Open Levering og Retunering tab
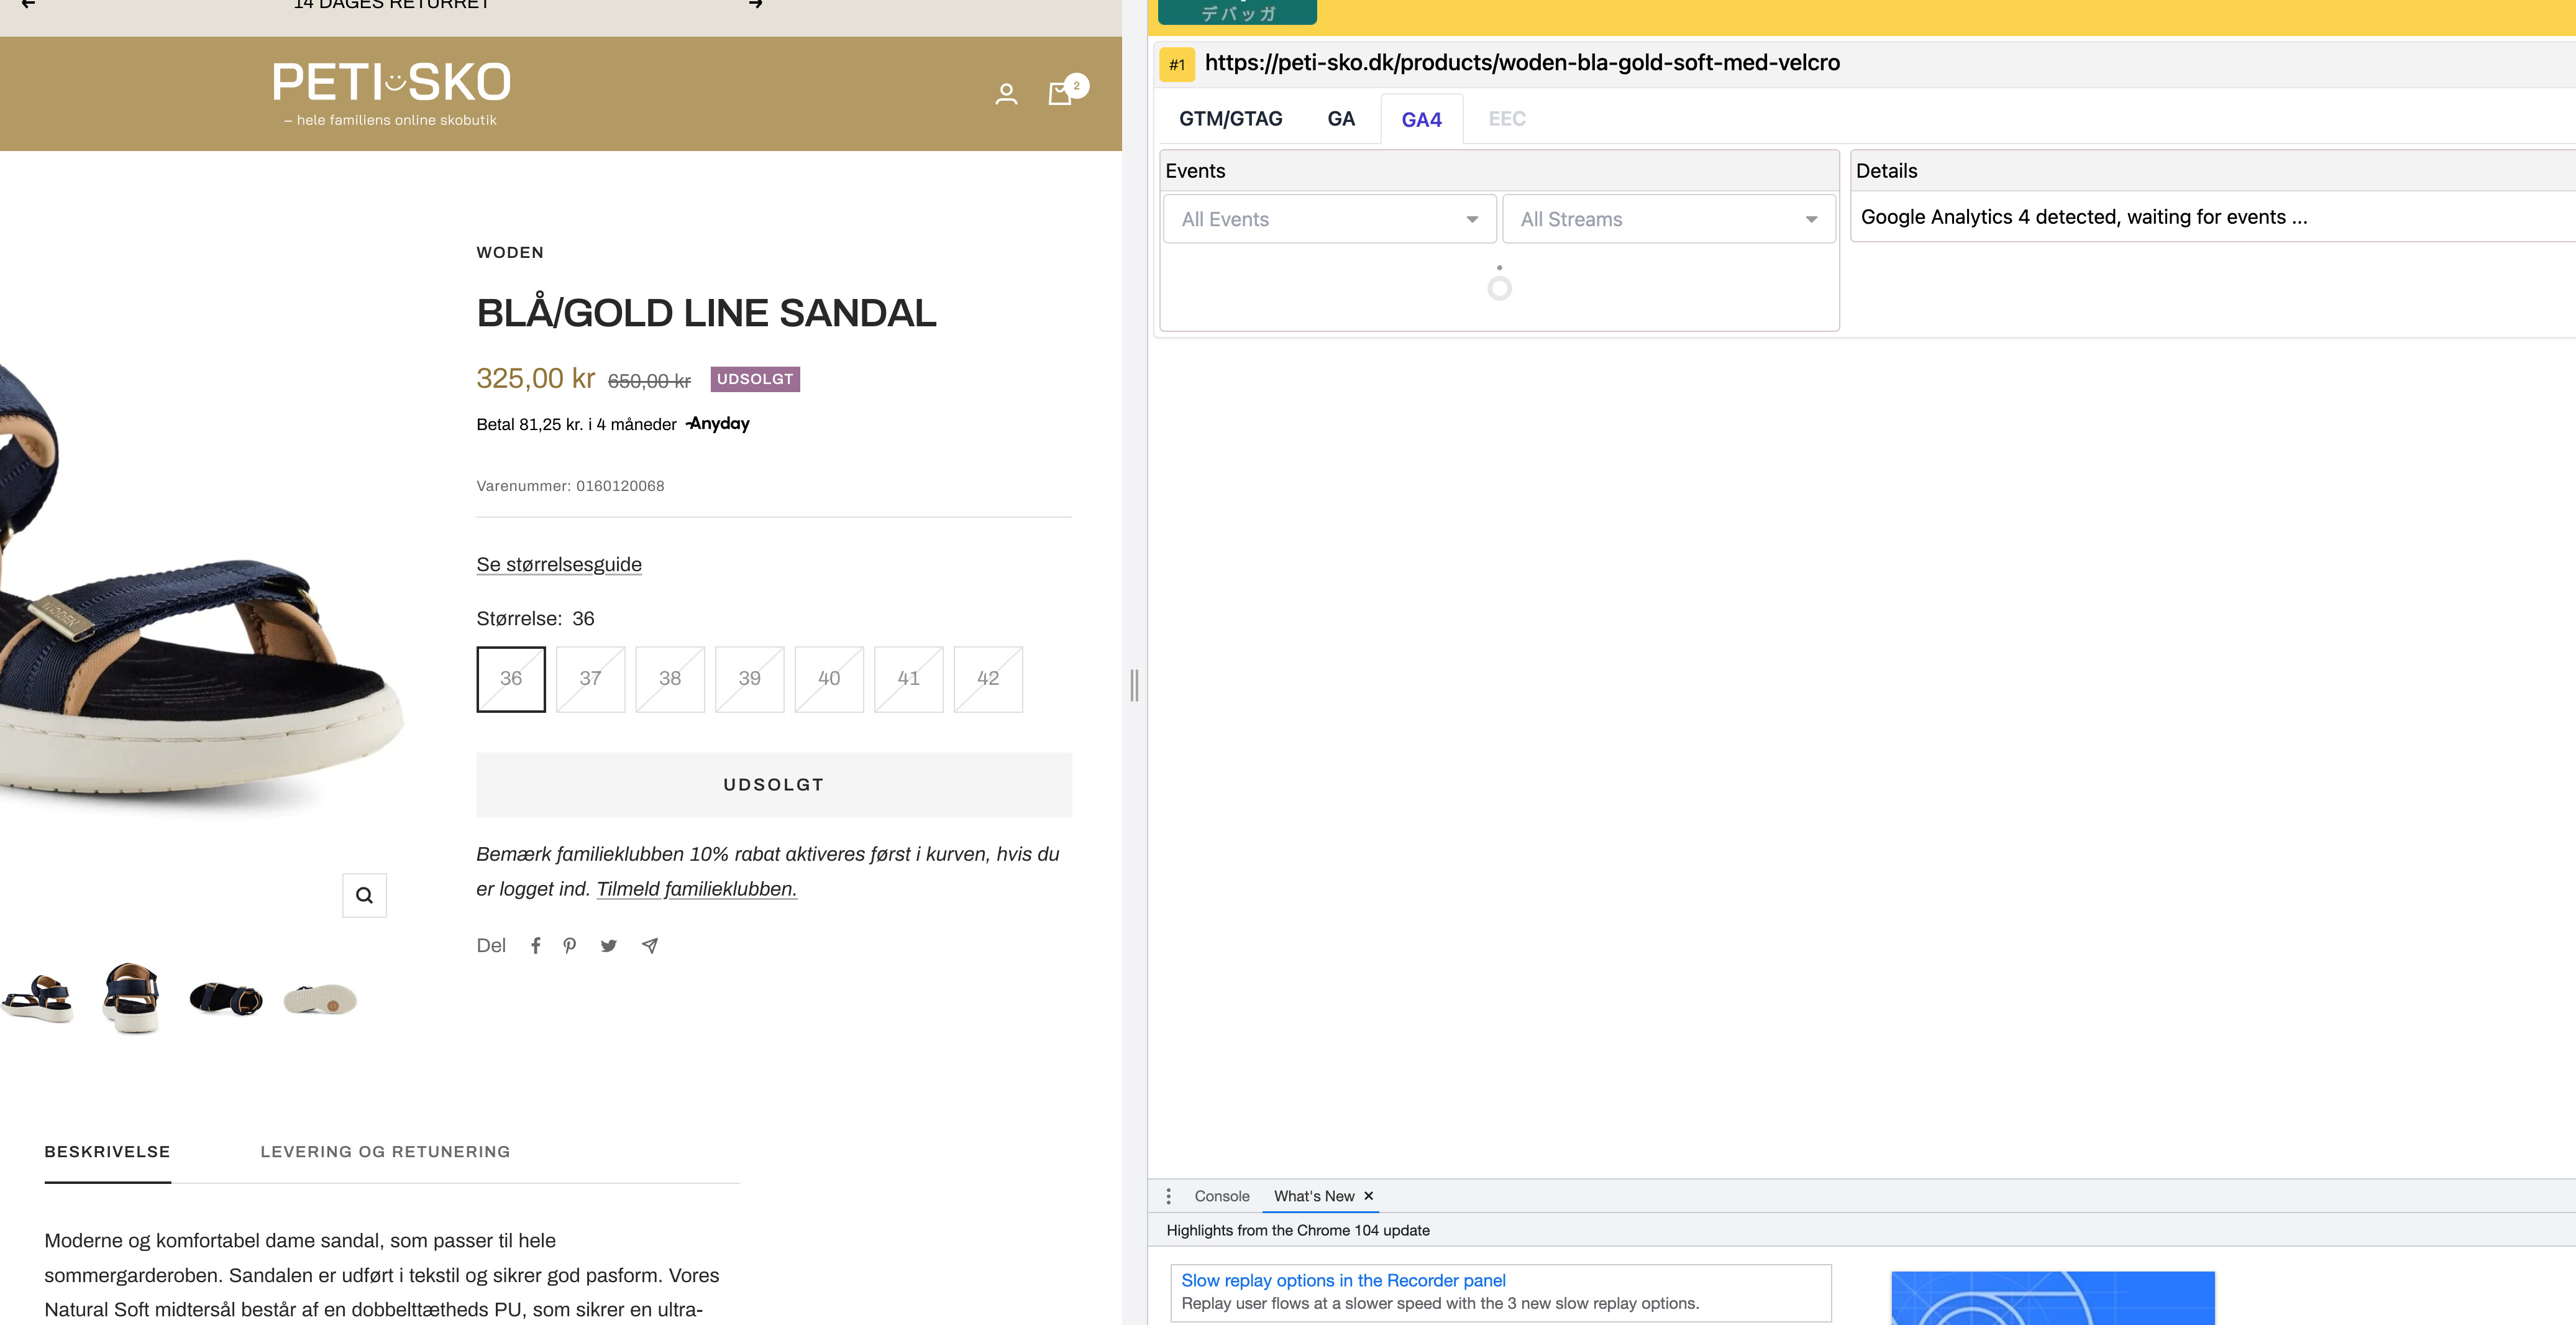Screen dimensions: 2576x1325 click(385, 1152)
